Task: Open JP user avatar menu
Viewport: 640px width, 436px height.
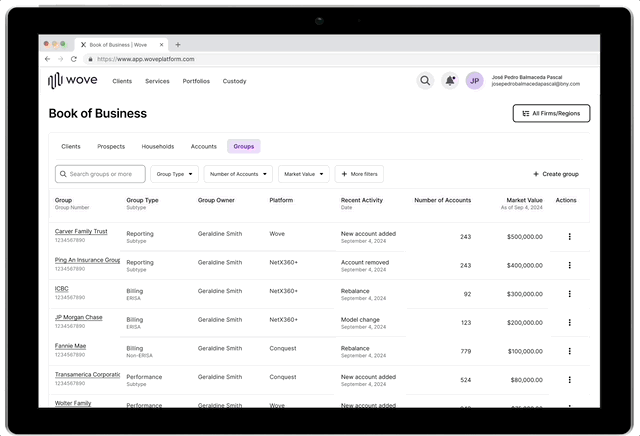Action: [x=475, y=81]
